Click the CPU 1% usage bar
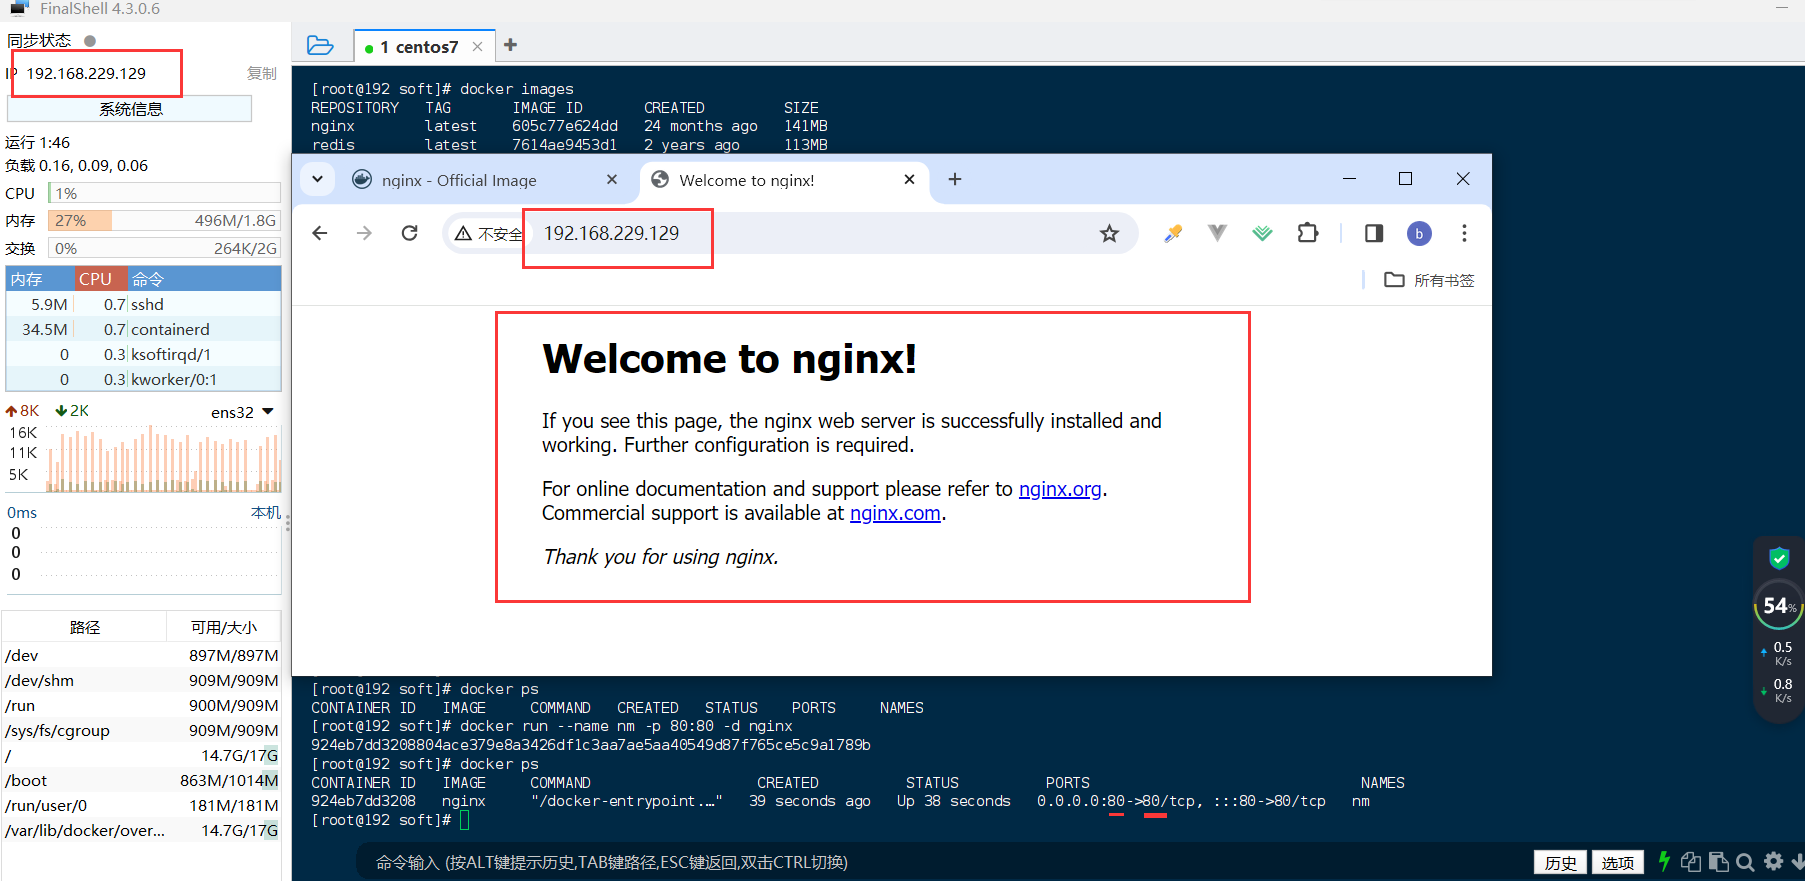This screenshot has height=881, width=1805. [x=164, y=193]
